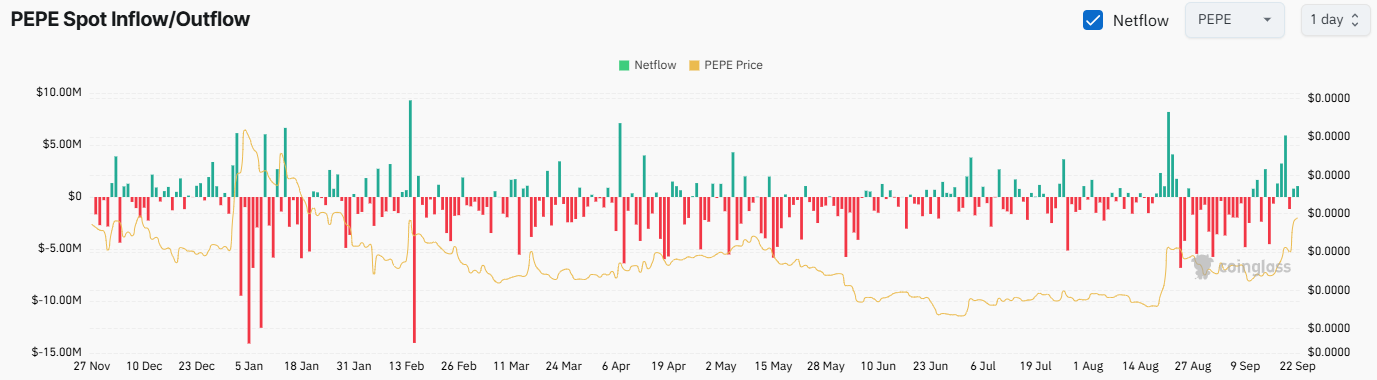Click the 6 Apr date label
Image resolution: width=1377 pixels, height=380 pixels.
click(616, 366)
